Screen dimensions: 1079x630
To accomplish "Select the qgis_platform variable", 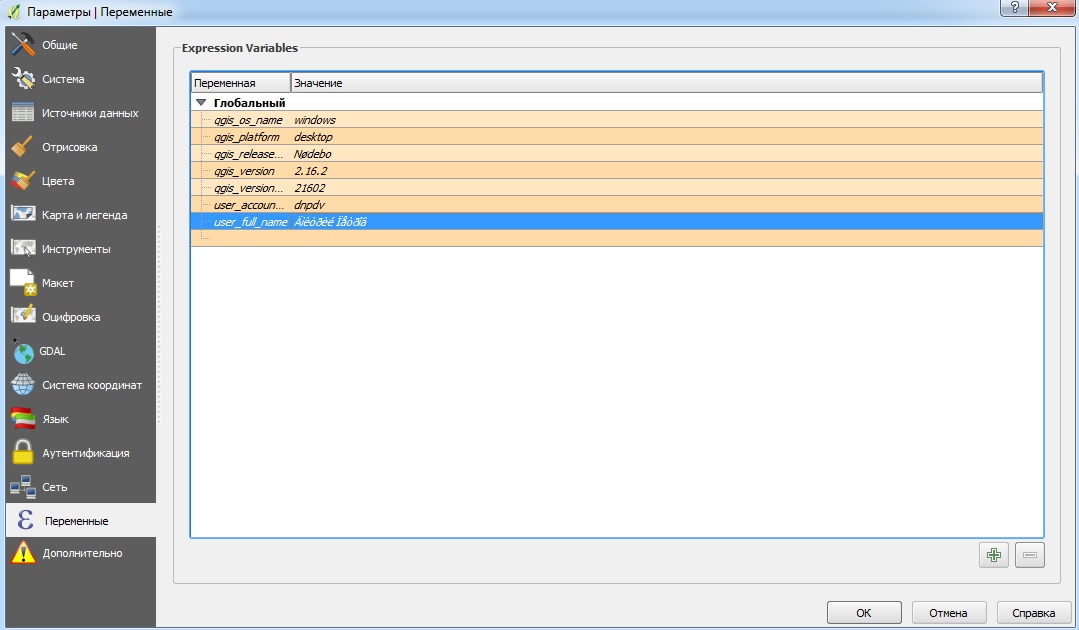I will click(246, 137).
